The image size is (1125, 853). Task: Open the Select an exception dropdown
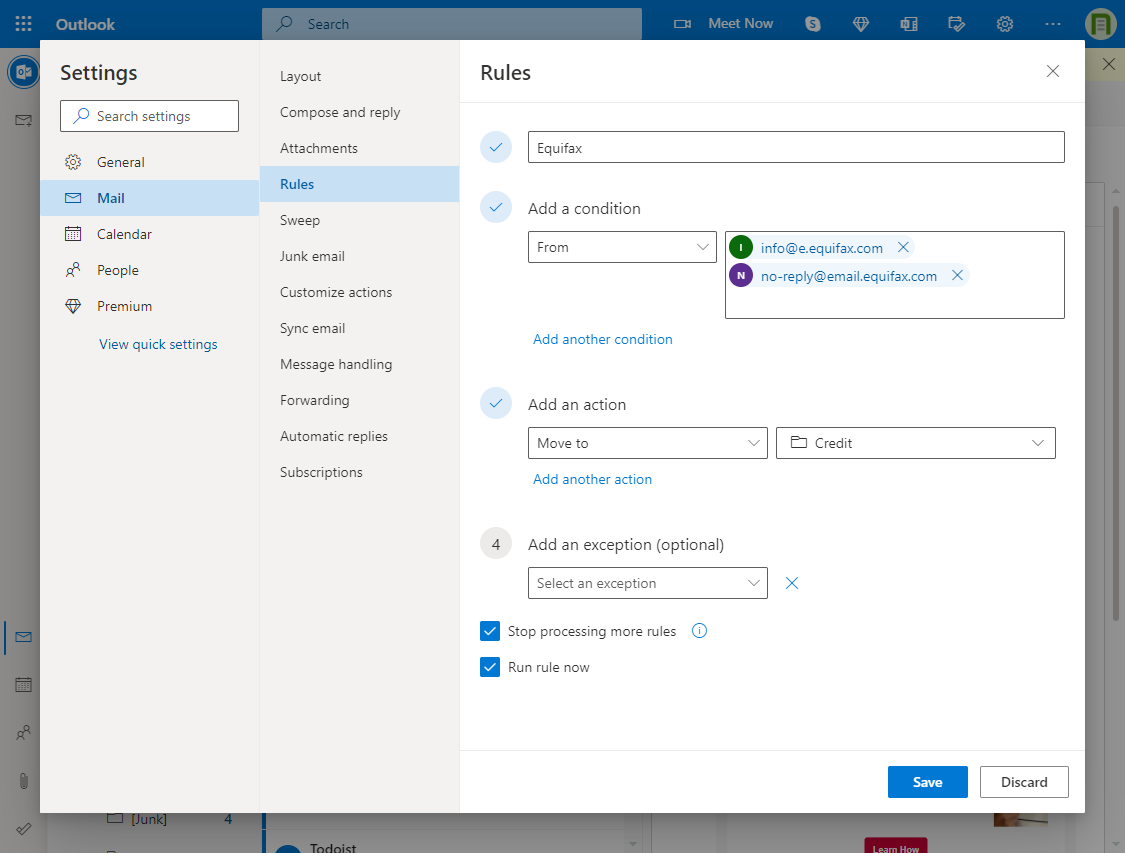648,583
